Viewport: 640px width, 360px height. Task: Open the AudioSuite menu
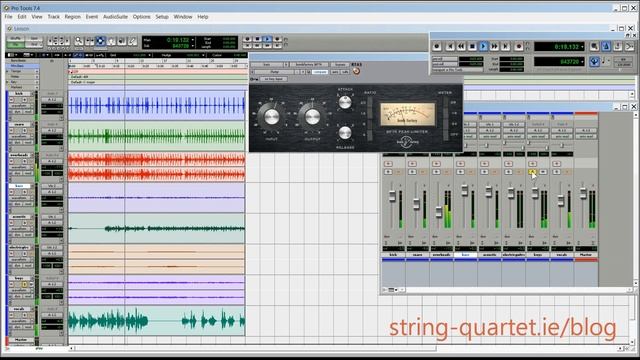click(116, 17)
